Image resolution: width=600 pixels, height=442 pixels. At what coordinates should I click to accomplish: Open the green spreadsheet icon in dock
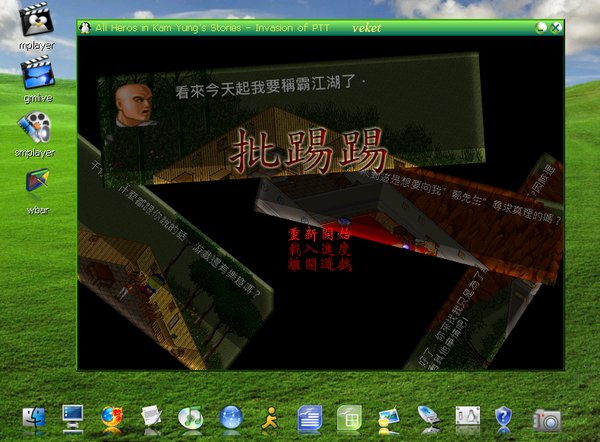point(349,418)
